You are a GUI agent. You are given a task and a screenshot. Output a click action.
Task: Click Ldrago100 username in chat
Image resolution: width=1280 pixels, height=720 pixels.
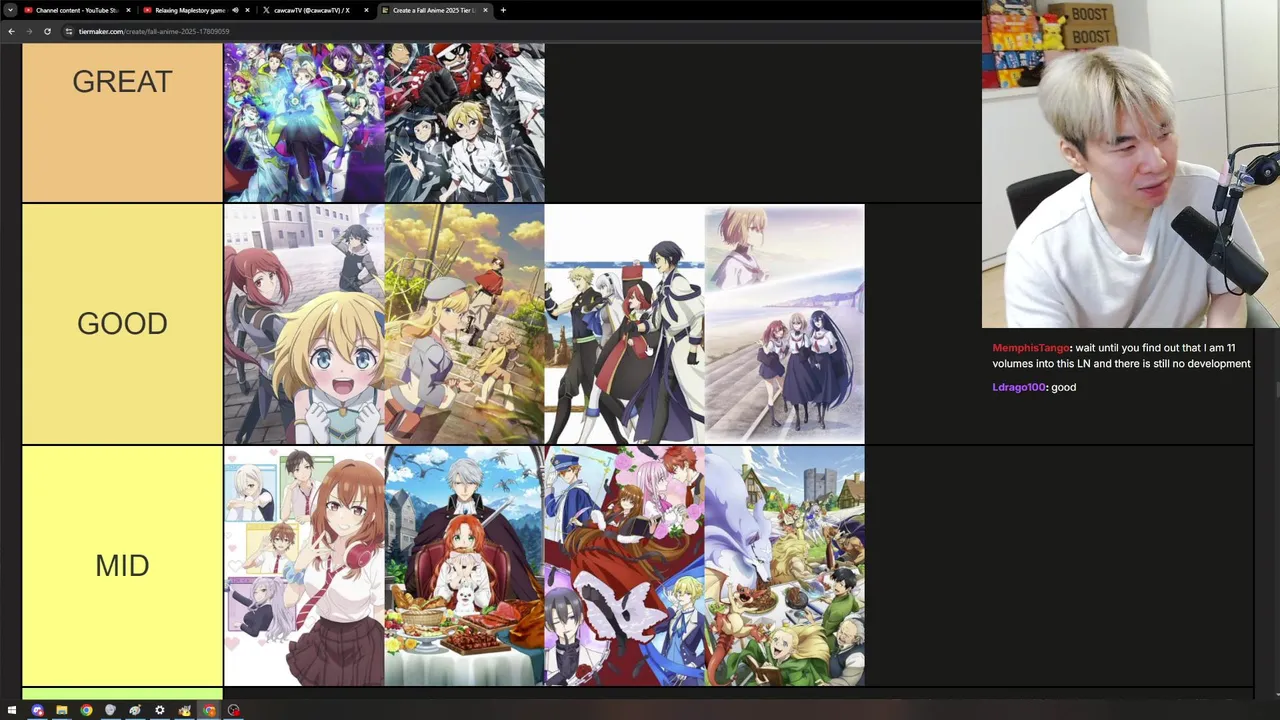click(1019, 387)
